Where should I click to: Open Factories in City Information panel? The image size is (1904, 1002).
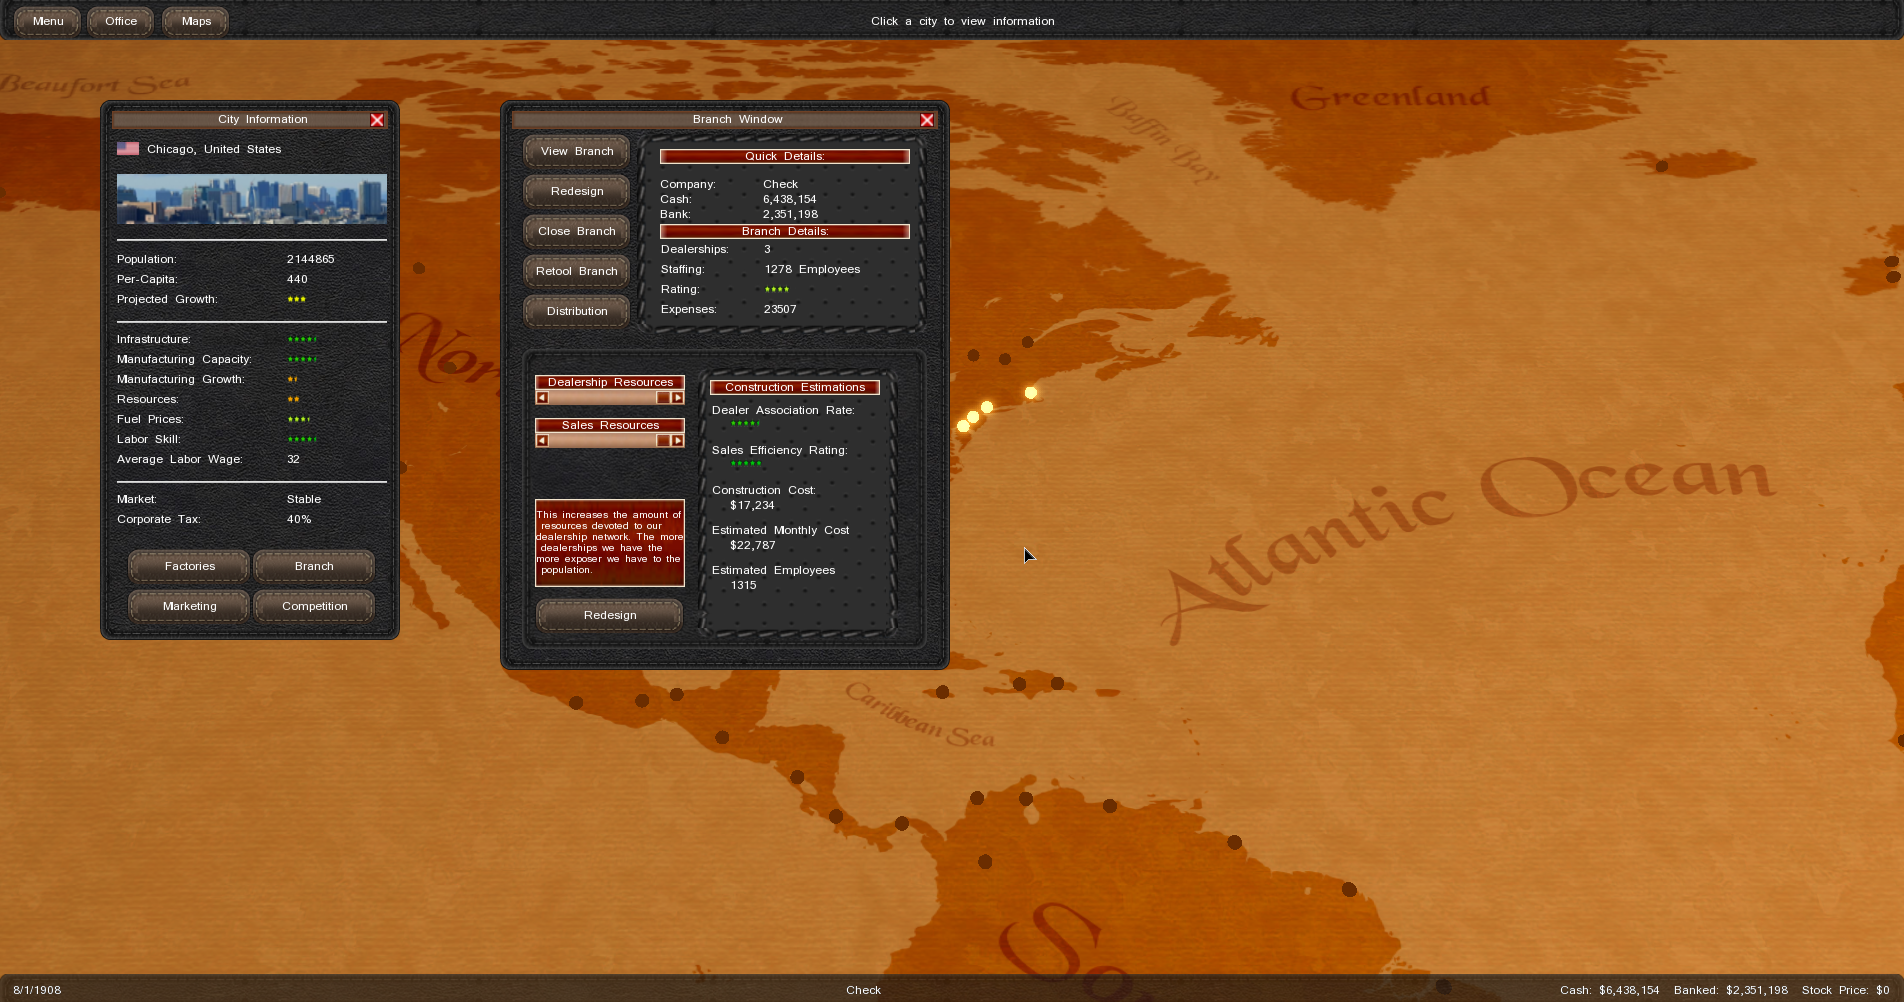[190, 566]
